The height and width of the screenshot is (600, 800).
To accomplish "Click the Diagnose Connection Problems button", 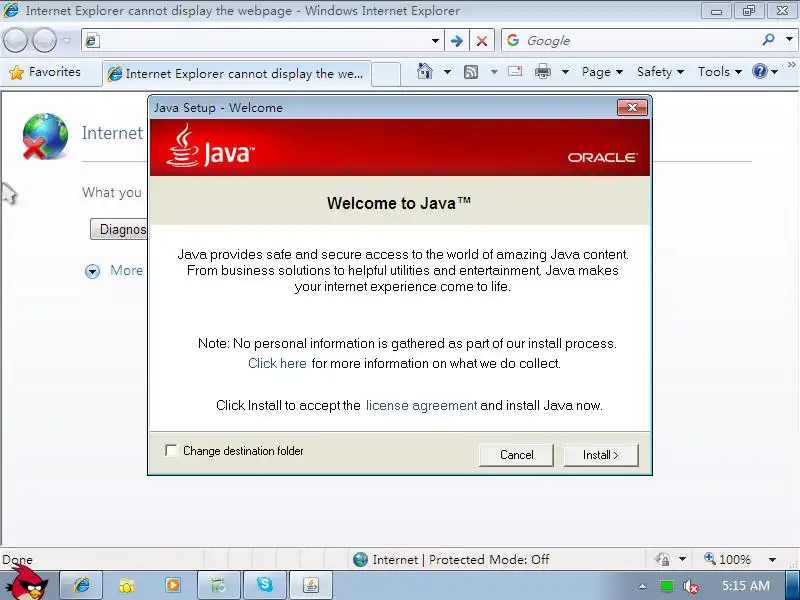I will click(118, 229).
